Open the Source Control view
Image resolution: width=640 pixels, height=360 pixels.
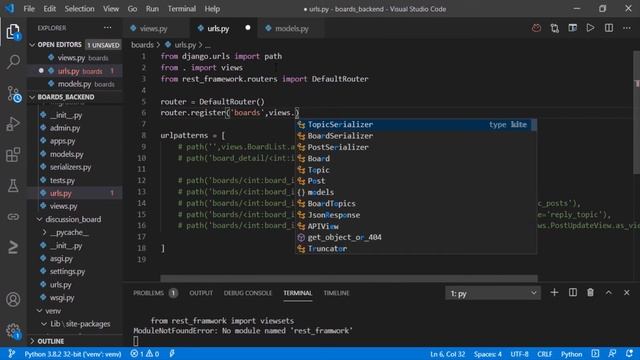tap(13, 94)
